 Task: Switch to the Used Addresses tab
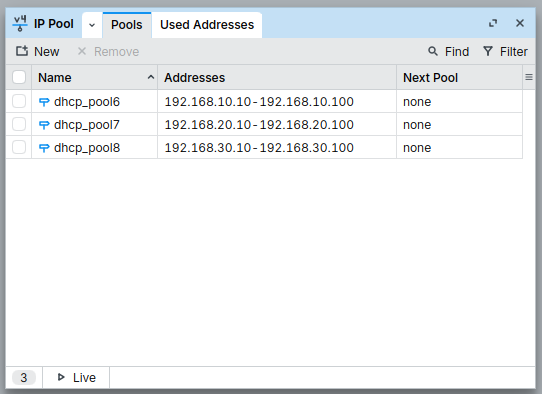click(207, 25)
